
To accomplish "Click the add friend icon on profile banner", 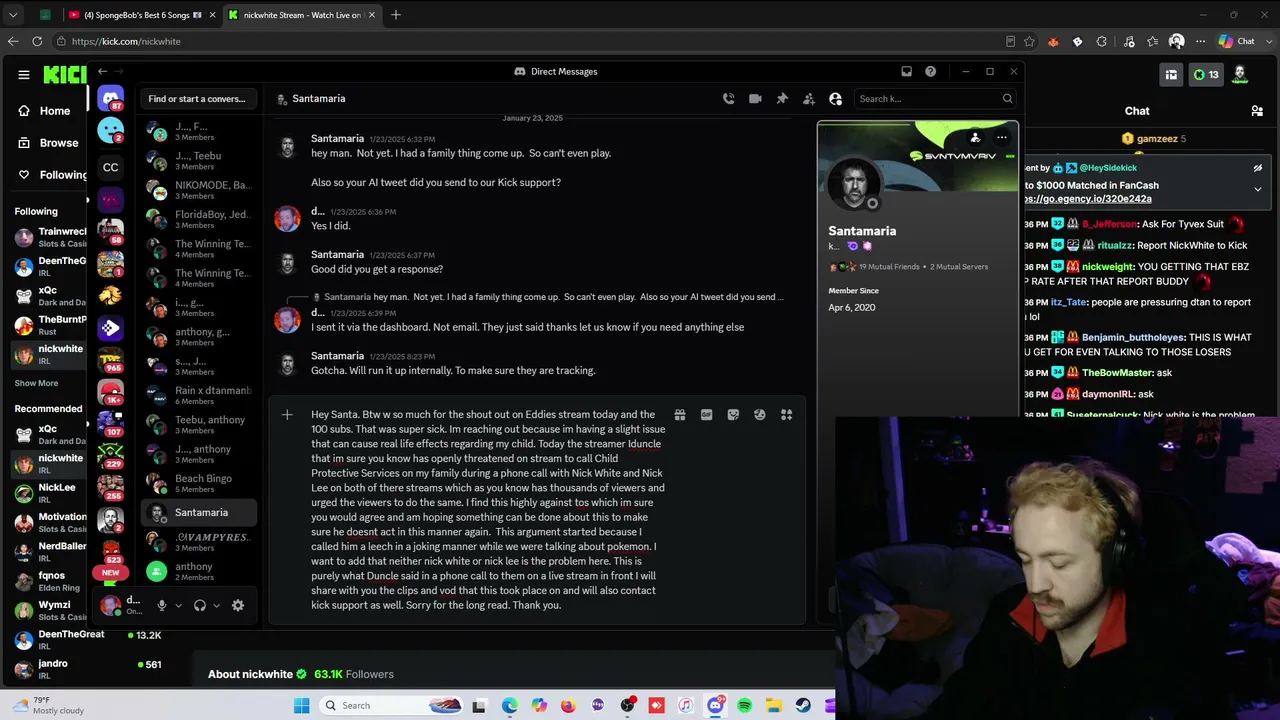I will [x=975, y=138].
